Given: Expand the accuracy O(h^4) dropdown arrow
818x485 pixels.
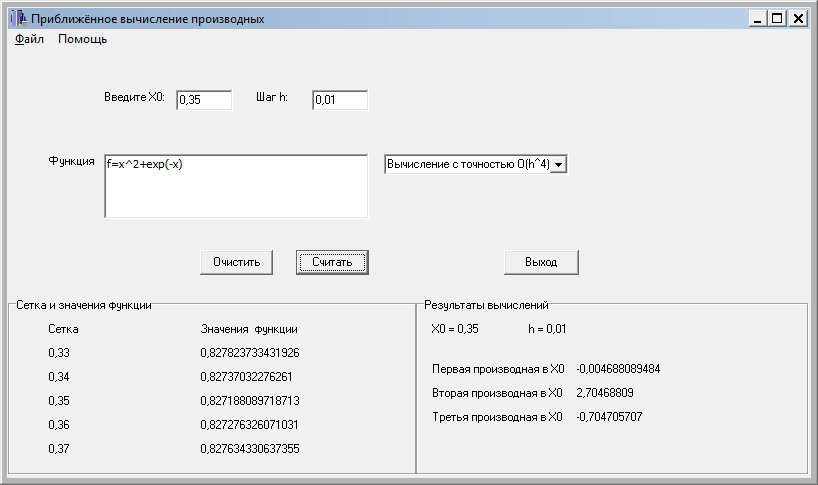Looking at the screenshot, I should 559,164.
